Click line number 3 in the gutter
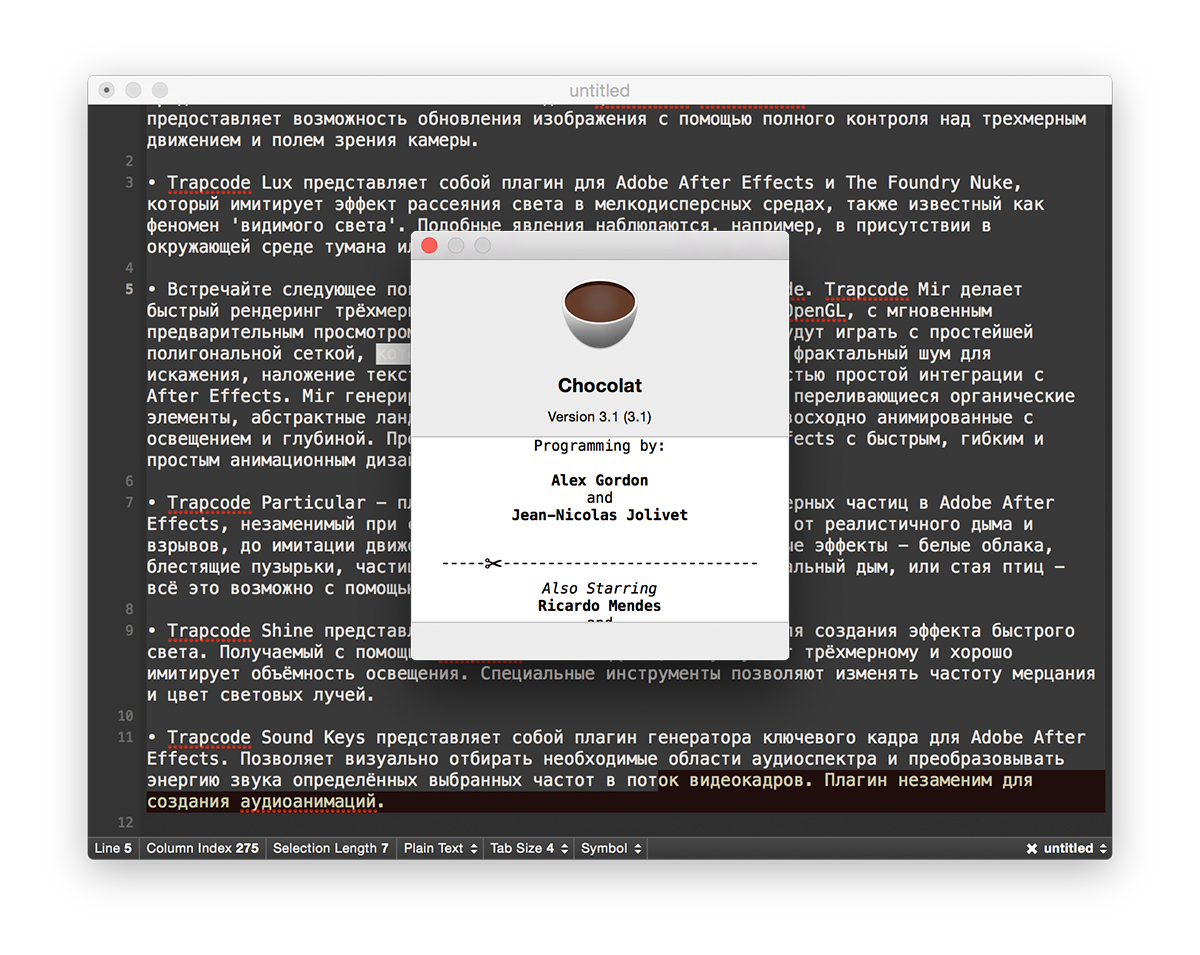The width and height of the screenshot is (1200, 955). (129, 182)
